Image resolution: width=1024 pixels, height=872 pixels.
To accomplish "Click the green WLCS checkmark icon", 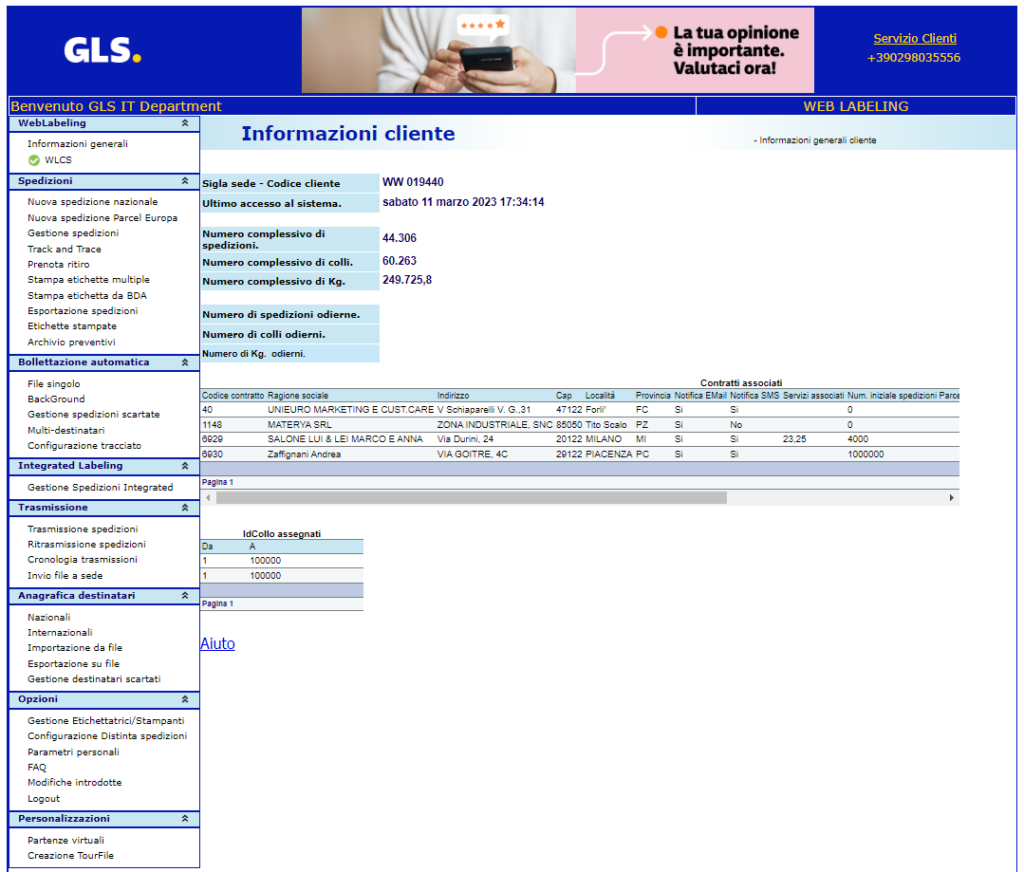I will (34, 160).
